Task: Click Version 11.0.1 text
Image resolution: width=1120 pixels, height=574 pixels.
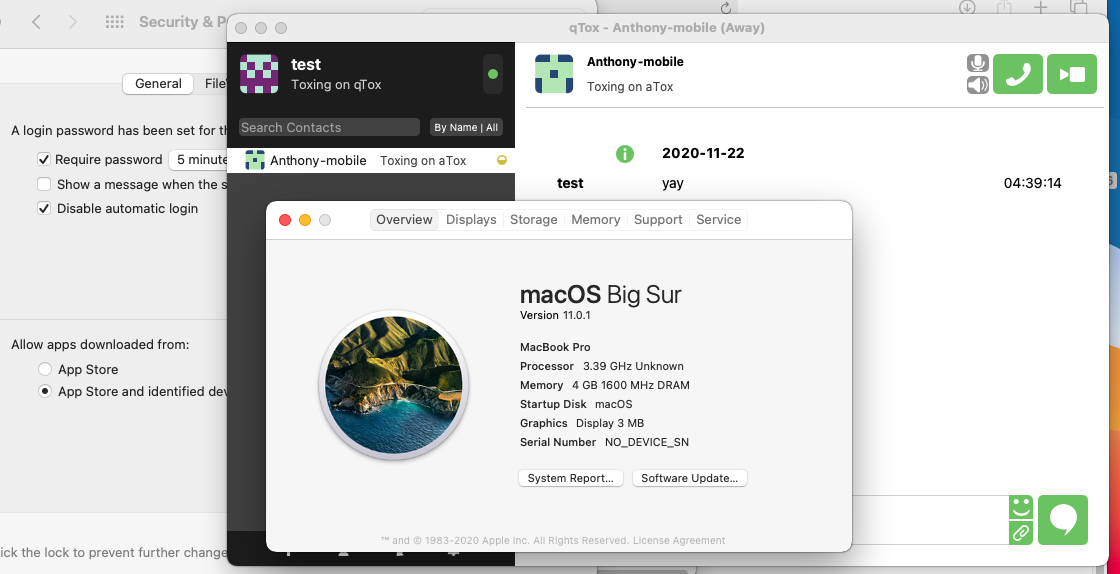Action: [x=555, y=316]
